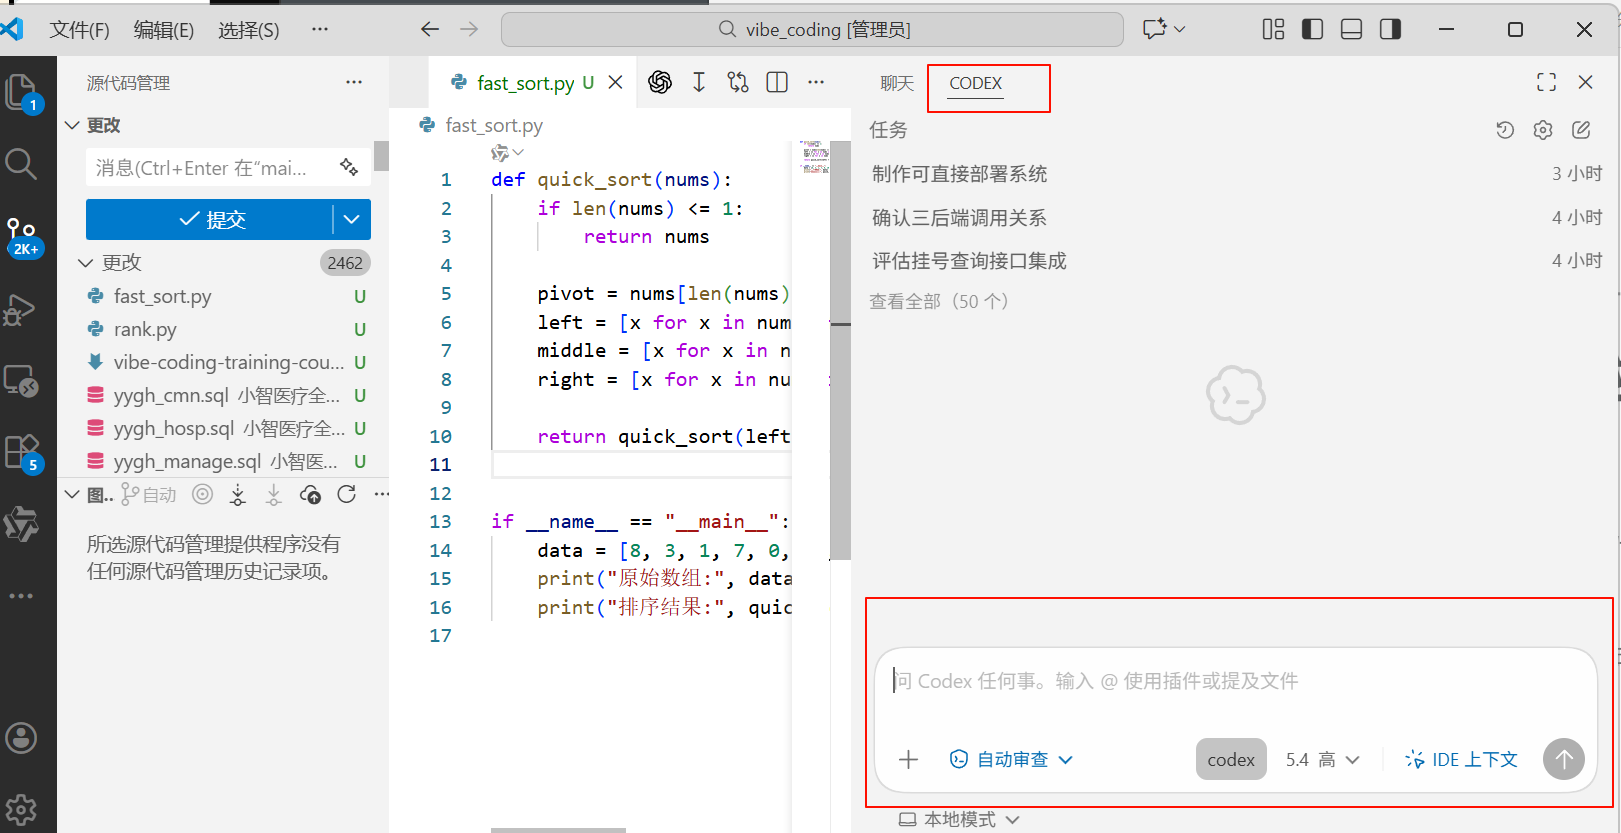Open the Accounts menu in activity bar
Screen dimensions: 1621x833
21,738
